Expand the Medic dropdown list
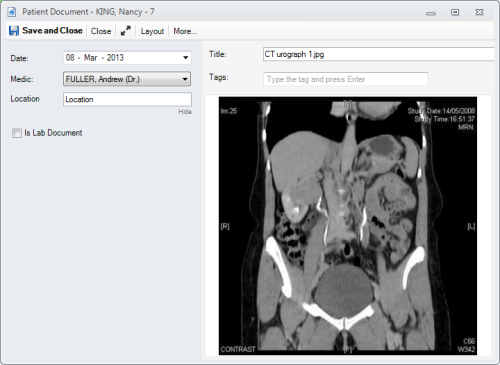Image resolution: width=500 pixels, height=365 pixels. point(185,79)
